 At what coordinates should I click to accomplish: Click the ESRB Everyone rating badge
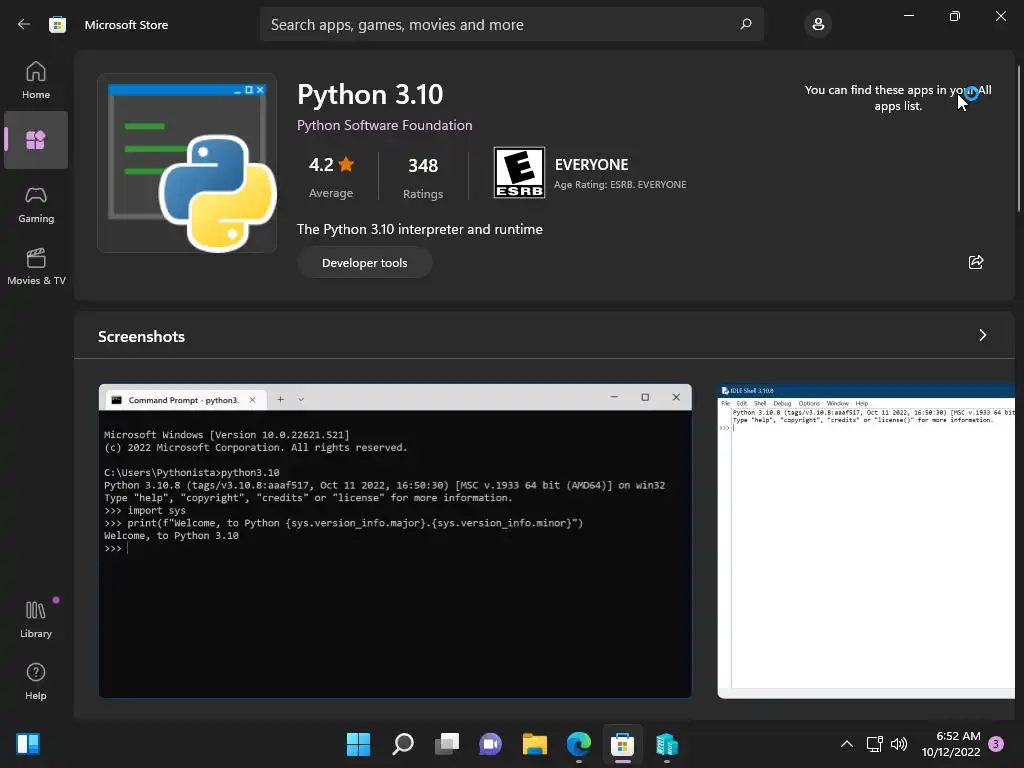pos(519,172)
